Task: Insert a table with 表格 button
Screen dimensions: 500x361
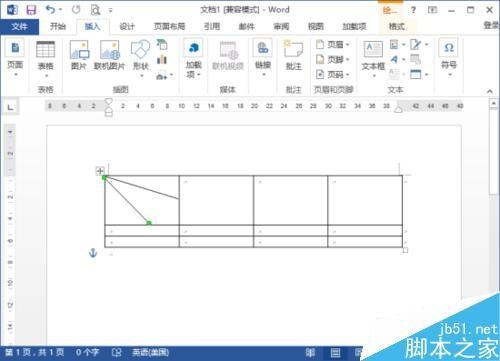Action: tap(45, 59)
